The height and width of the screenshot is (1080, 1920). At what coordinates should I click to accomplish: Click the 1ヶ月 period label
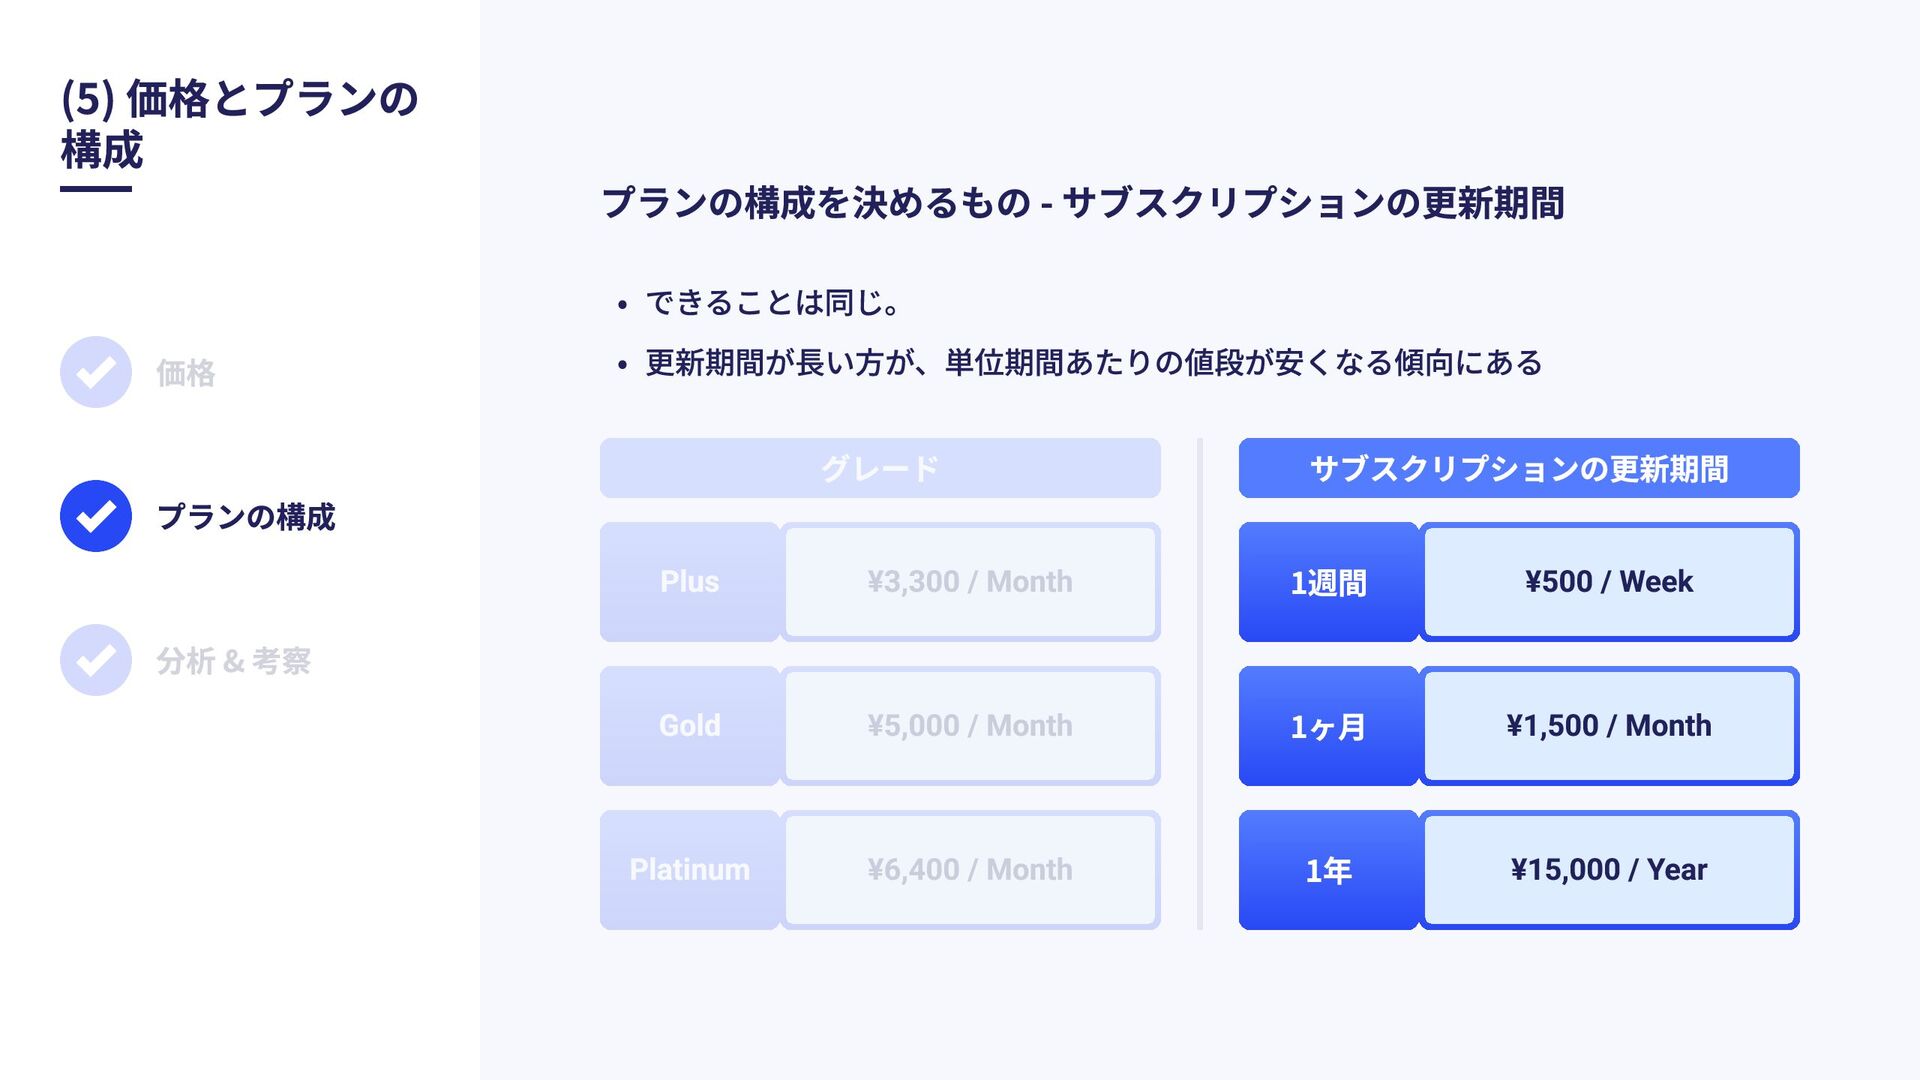click(1329, 726)
